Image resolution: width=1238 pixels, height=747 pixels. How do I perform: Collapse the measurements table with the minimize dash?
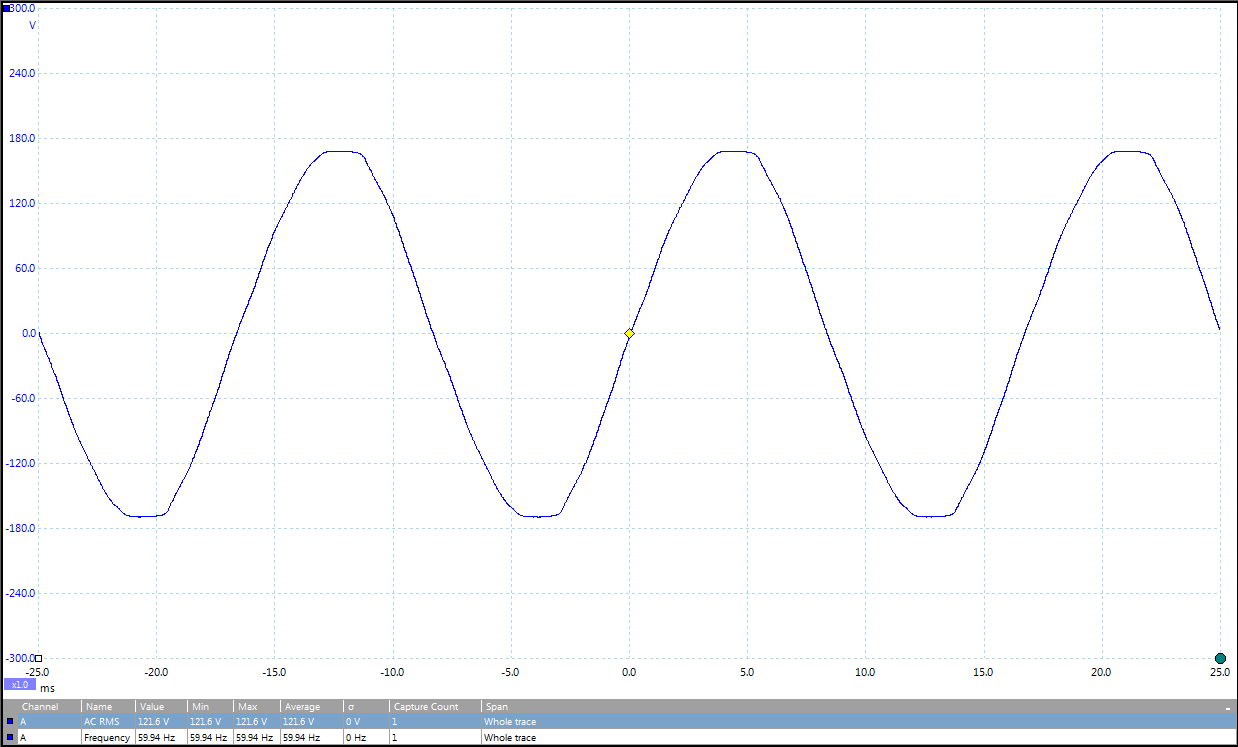click(1227, 707)
